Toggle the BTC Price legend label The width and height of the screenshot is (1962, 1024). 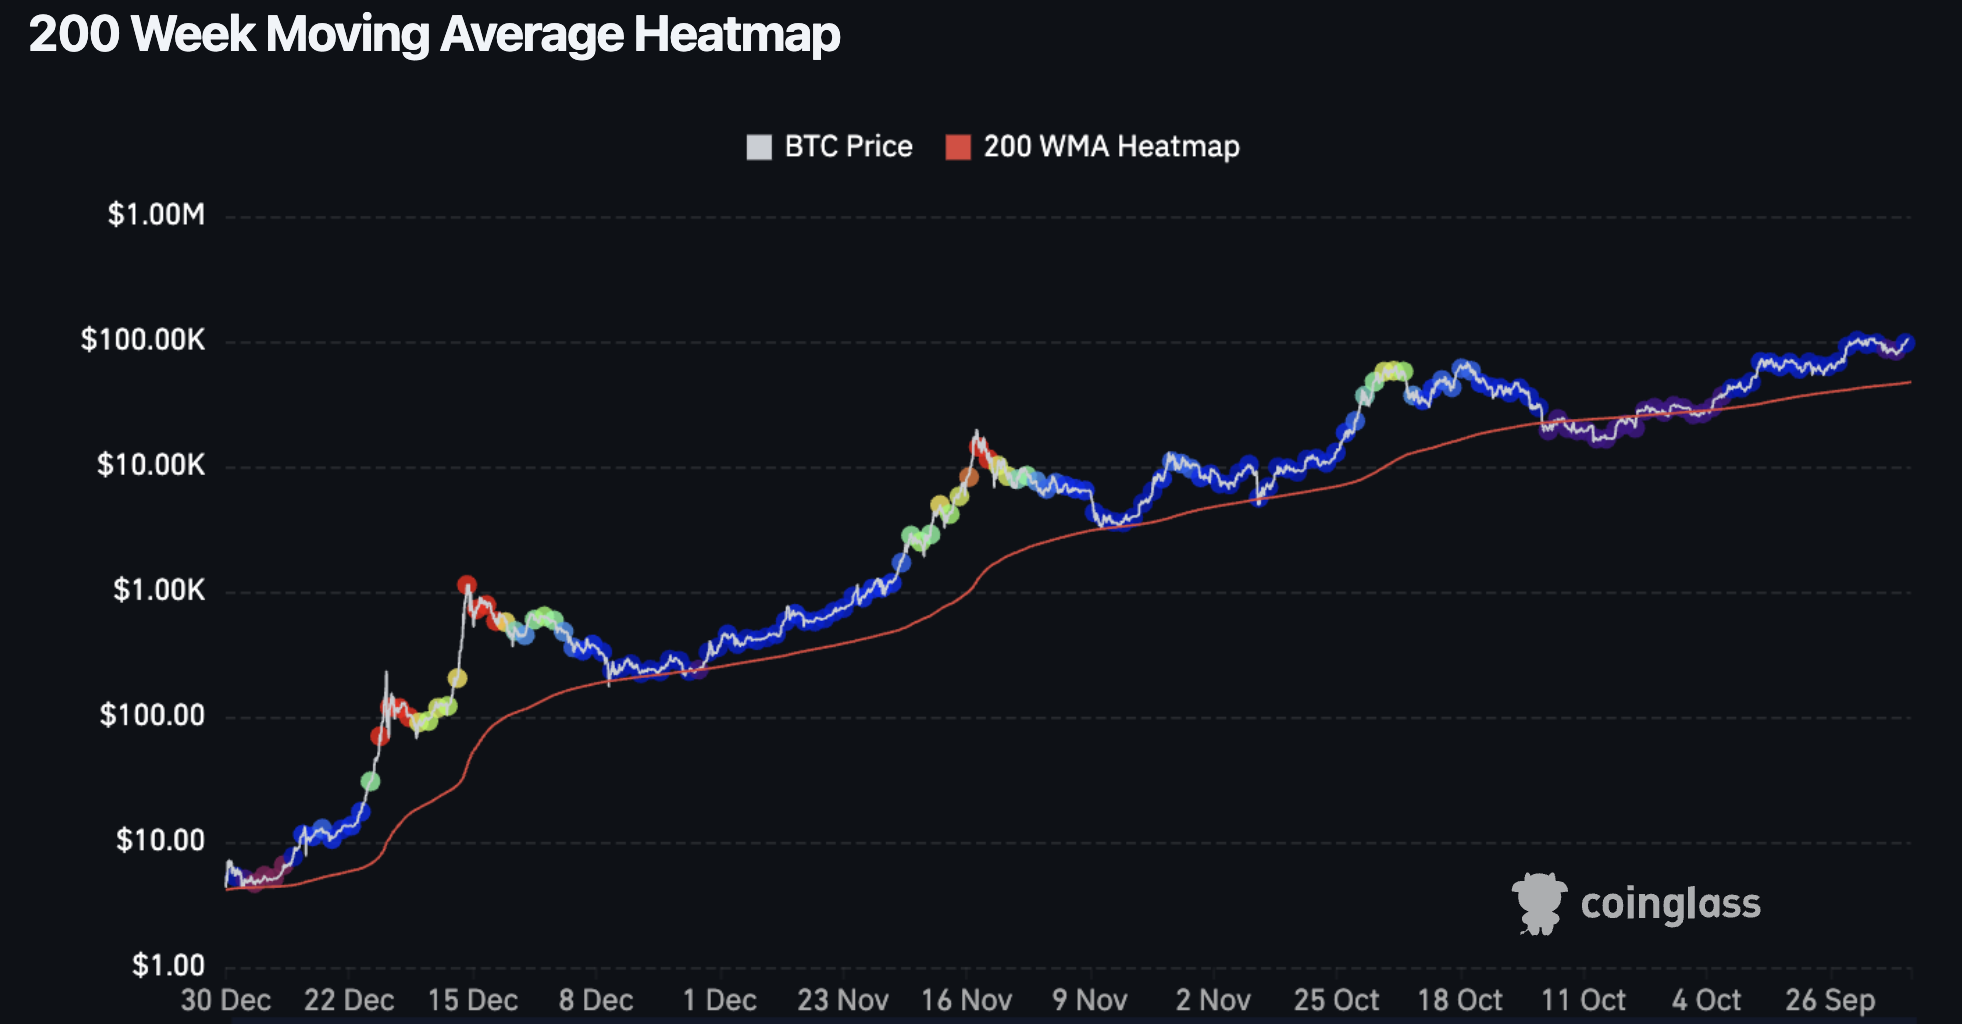click(x=848, y=147)
